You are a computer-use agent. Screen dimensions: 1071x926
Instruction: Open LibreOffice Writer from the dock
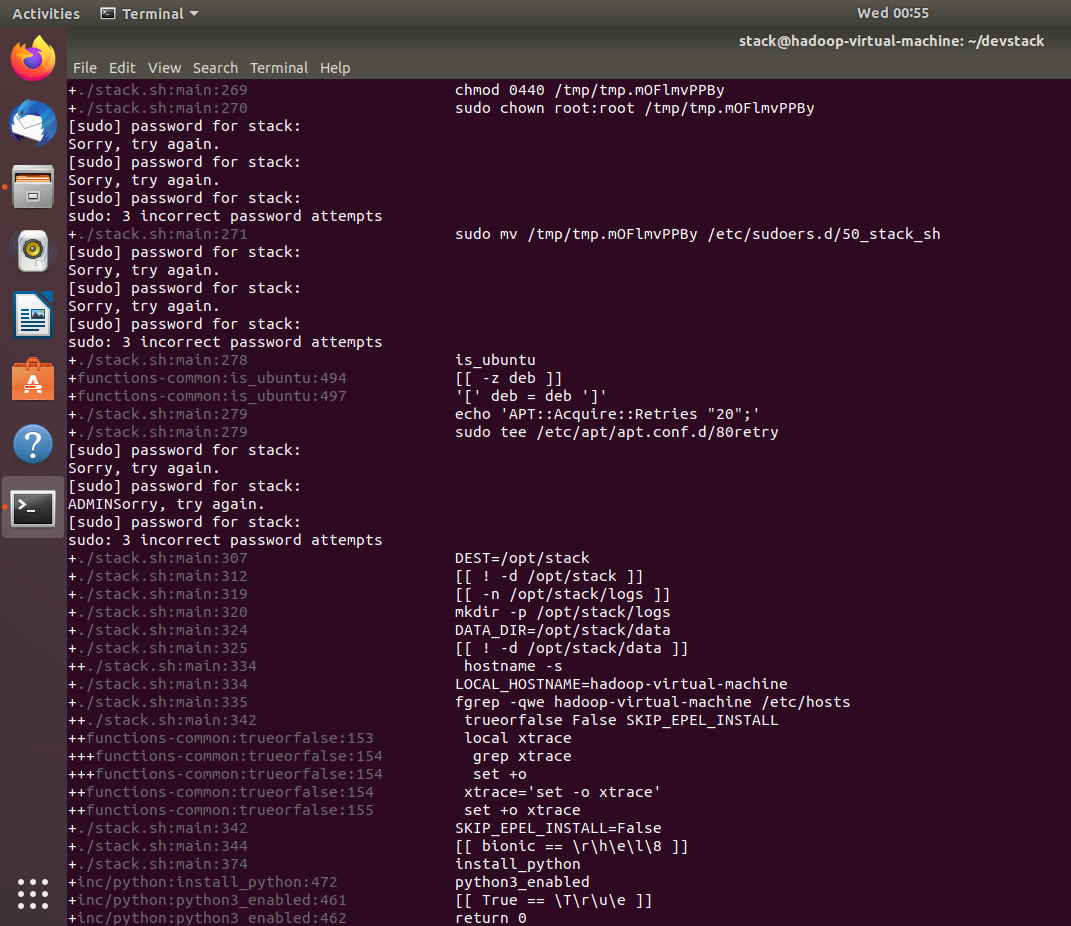[33, 315]
